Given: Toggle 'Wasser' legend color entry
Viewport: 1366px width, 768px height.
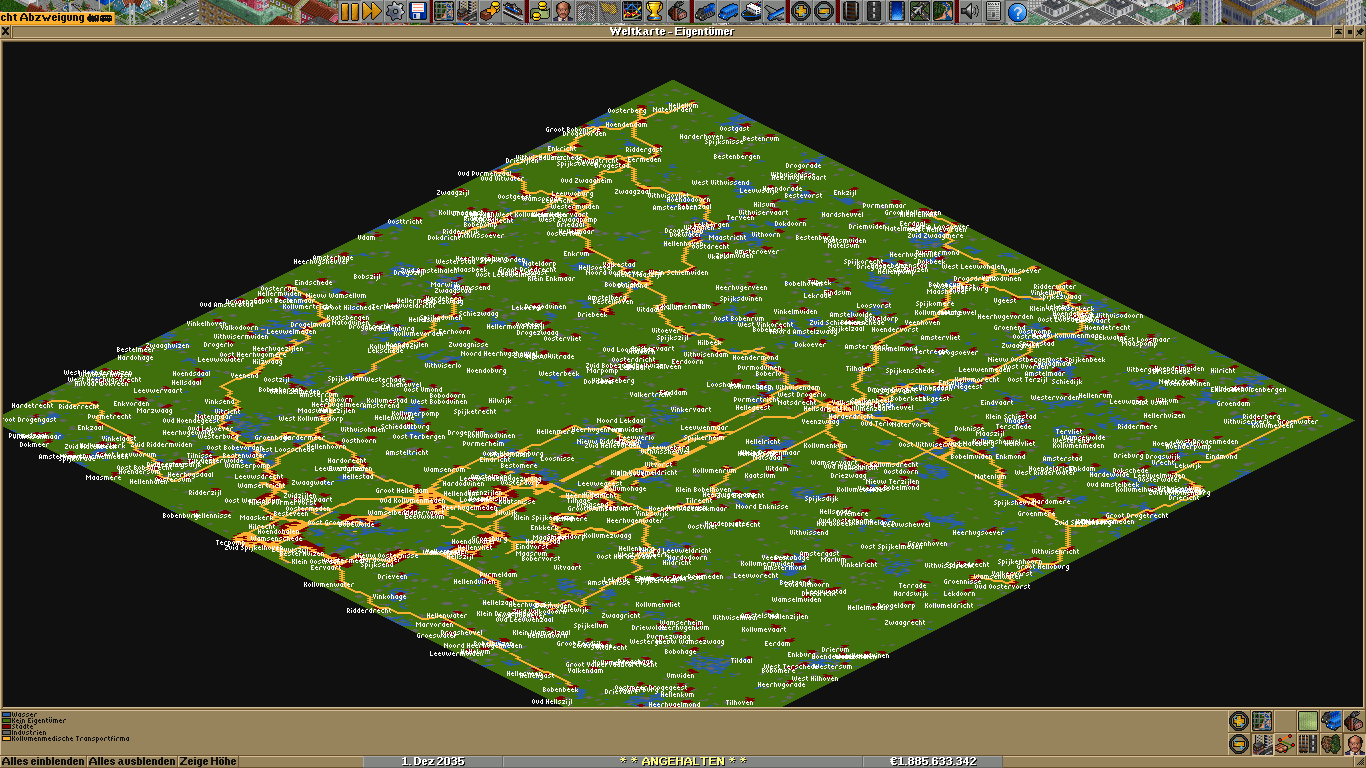Looking at the screenshot, I should click(x=20, y=715).
